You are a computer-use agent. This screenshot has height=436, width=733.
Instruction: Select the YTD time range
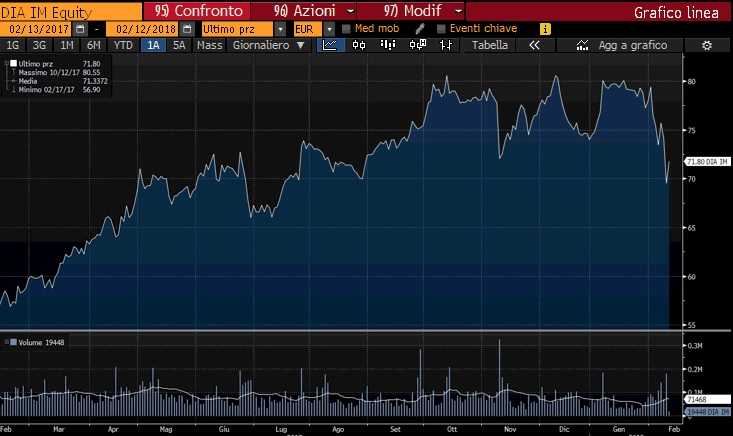[x=123, y=45]
